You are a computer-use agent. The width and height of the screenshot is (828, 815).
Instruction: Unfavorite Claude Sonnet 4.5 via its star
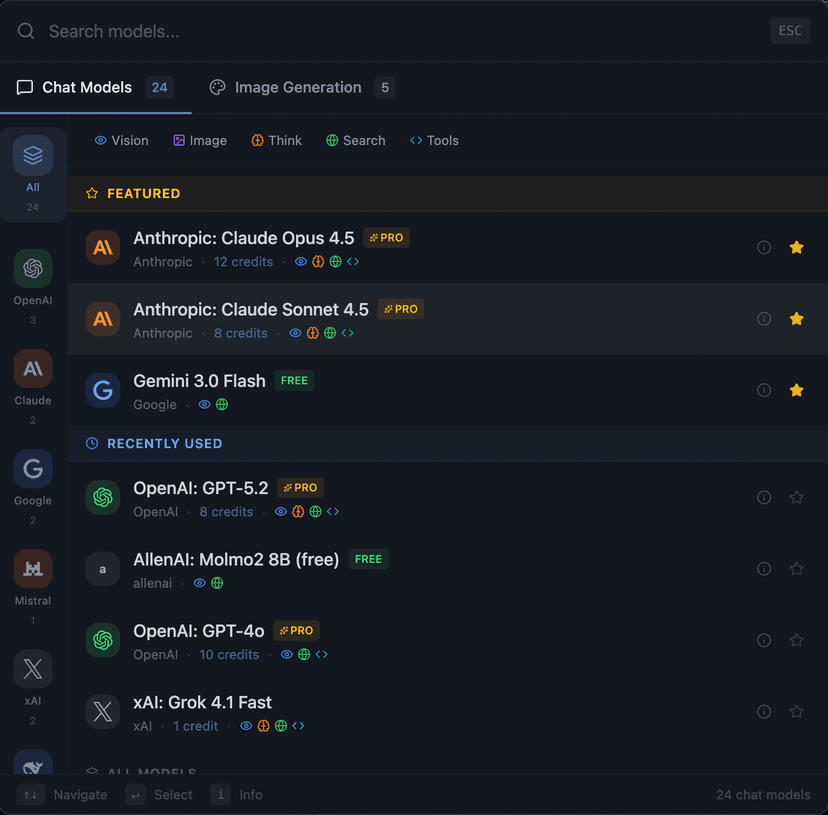click(797, 318)
